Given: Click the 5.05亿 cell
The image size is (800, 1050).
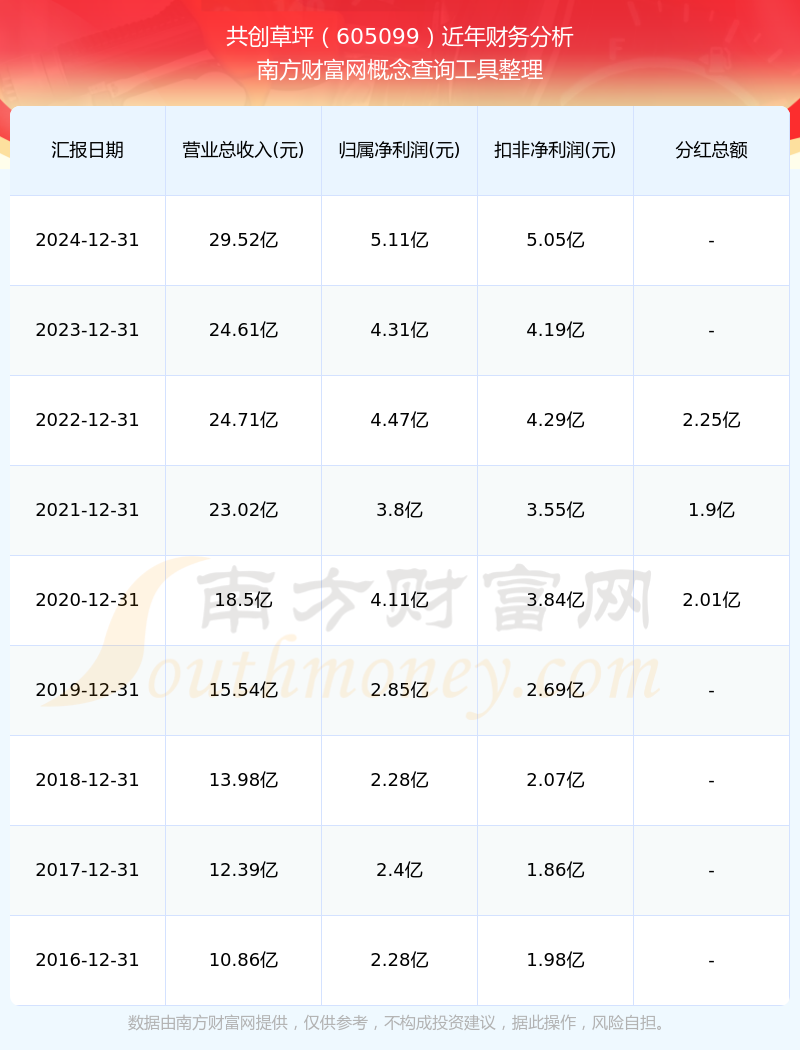Looking at the screenshot, I should (x=556, y=240).
